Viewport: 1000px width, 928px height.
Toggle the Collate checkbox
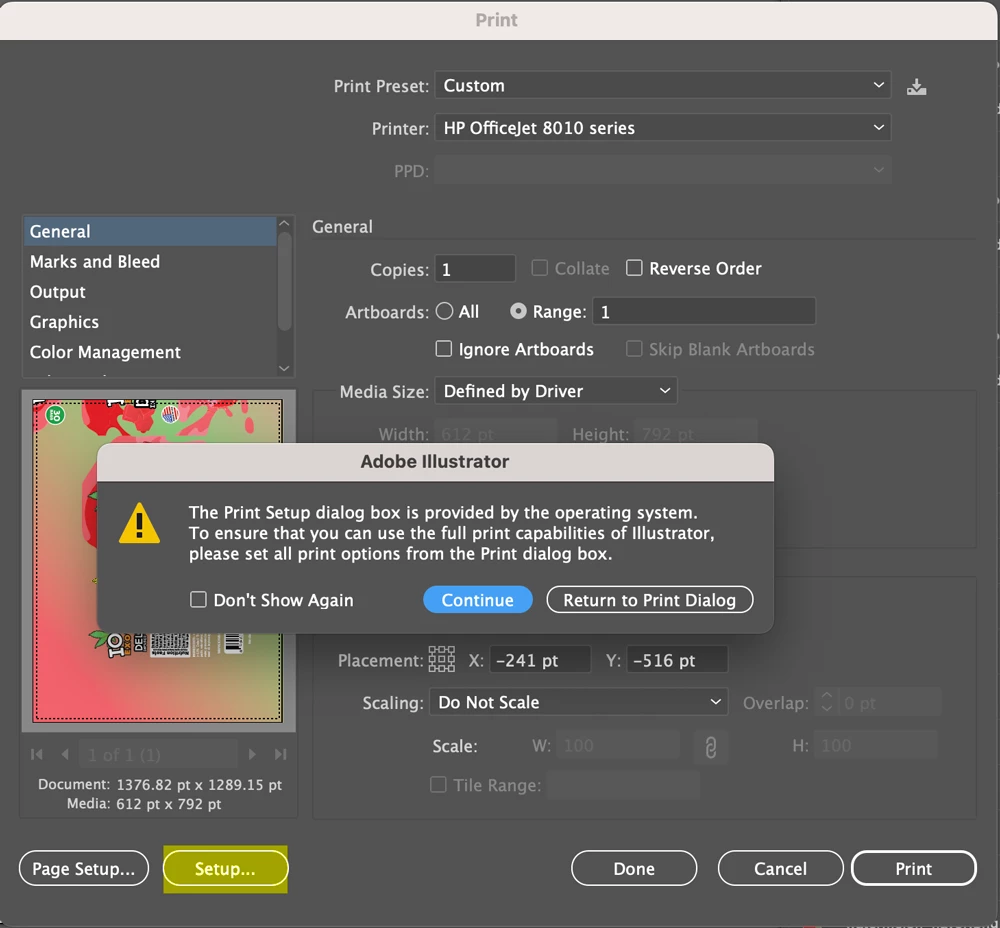[540, 268]
